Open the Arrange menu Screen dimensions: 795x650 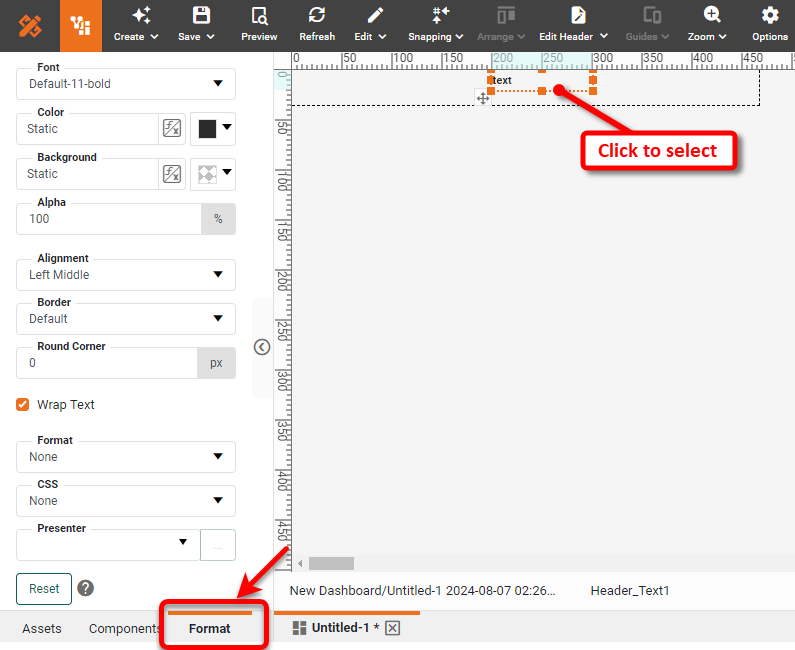point(501,24)
